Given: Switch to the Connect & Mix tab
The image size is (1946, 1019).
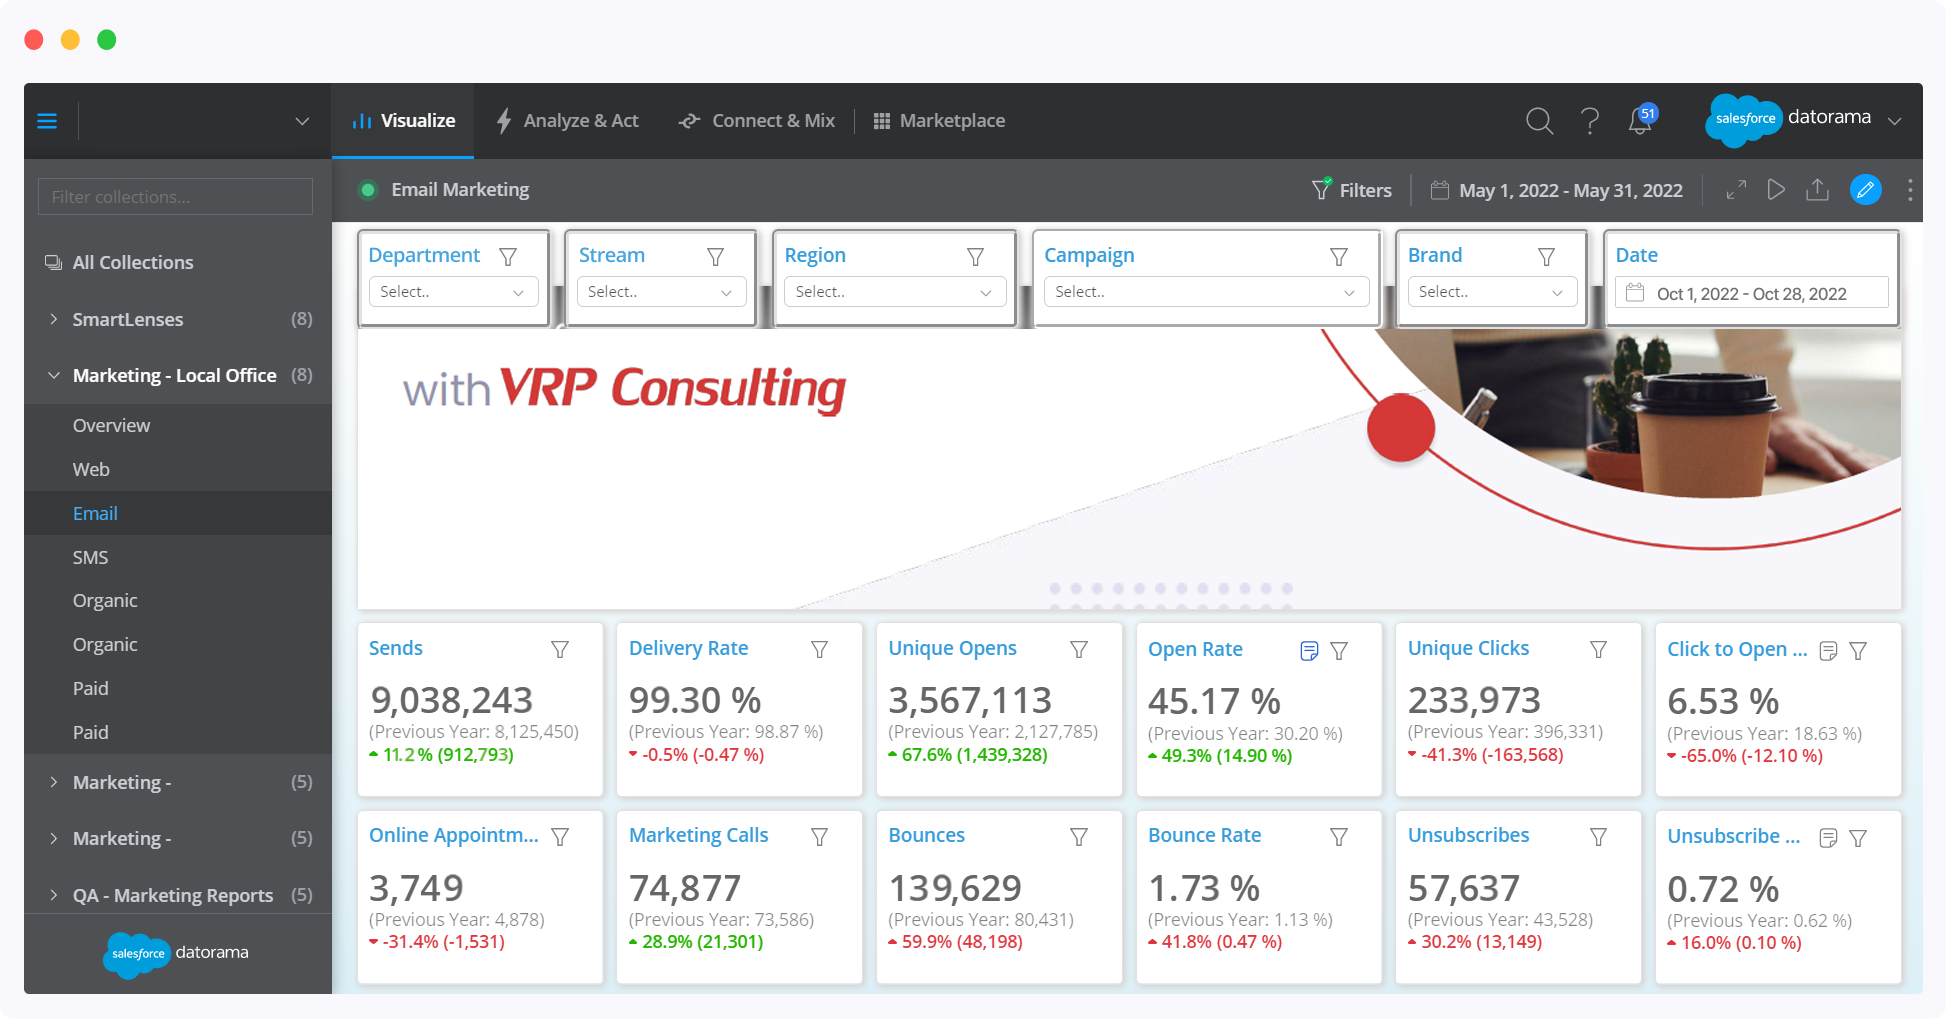Looking at the screenshot, I should coord(757,121).
